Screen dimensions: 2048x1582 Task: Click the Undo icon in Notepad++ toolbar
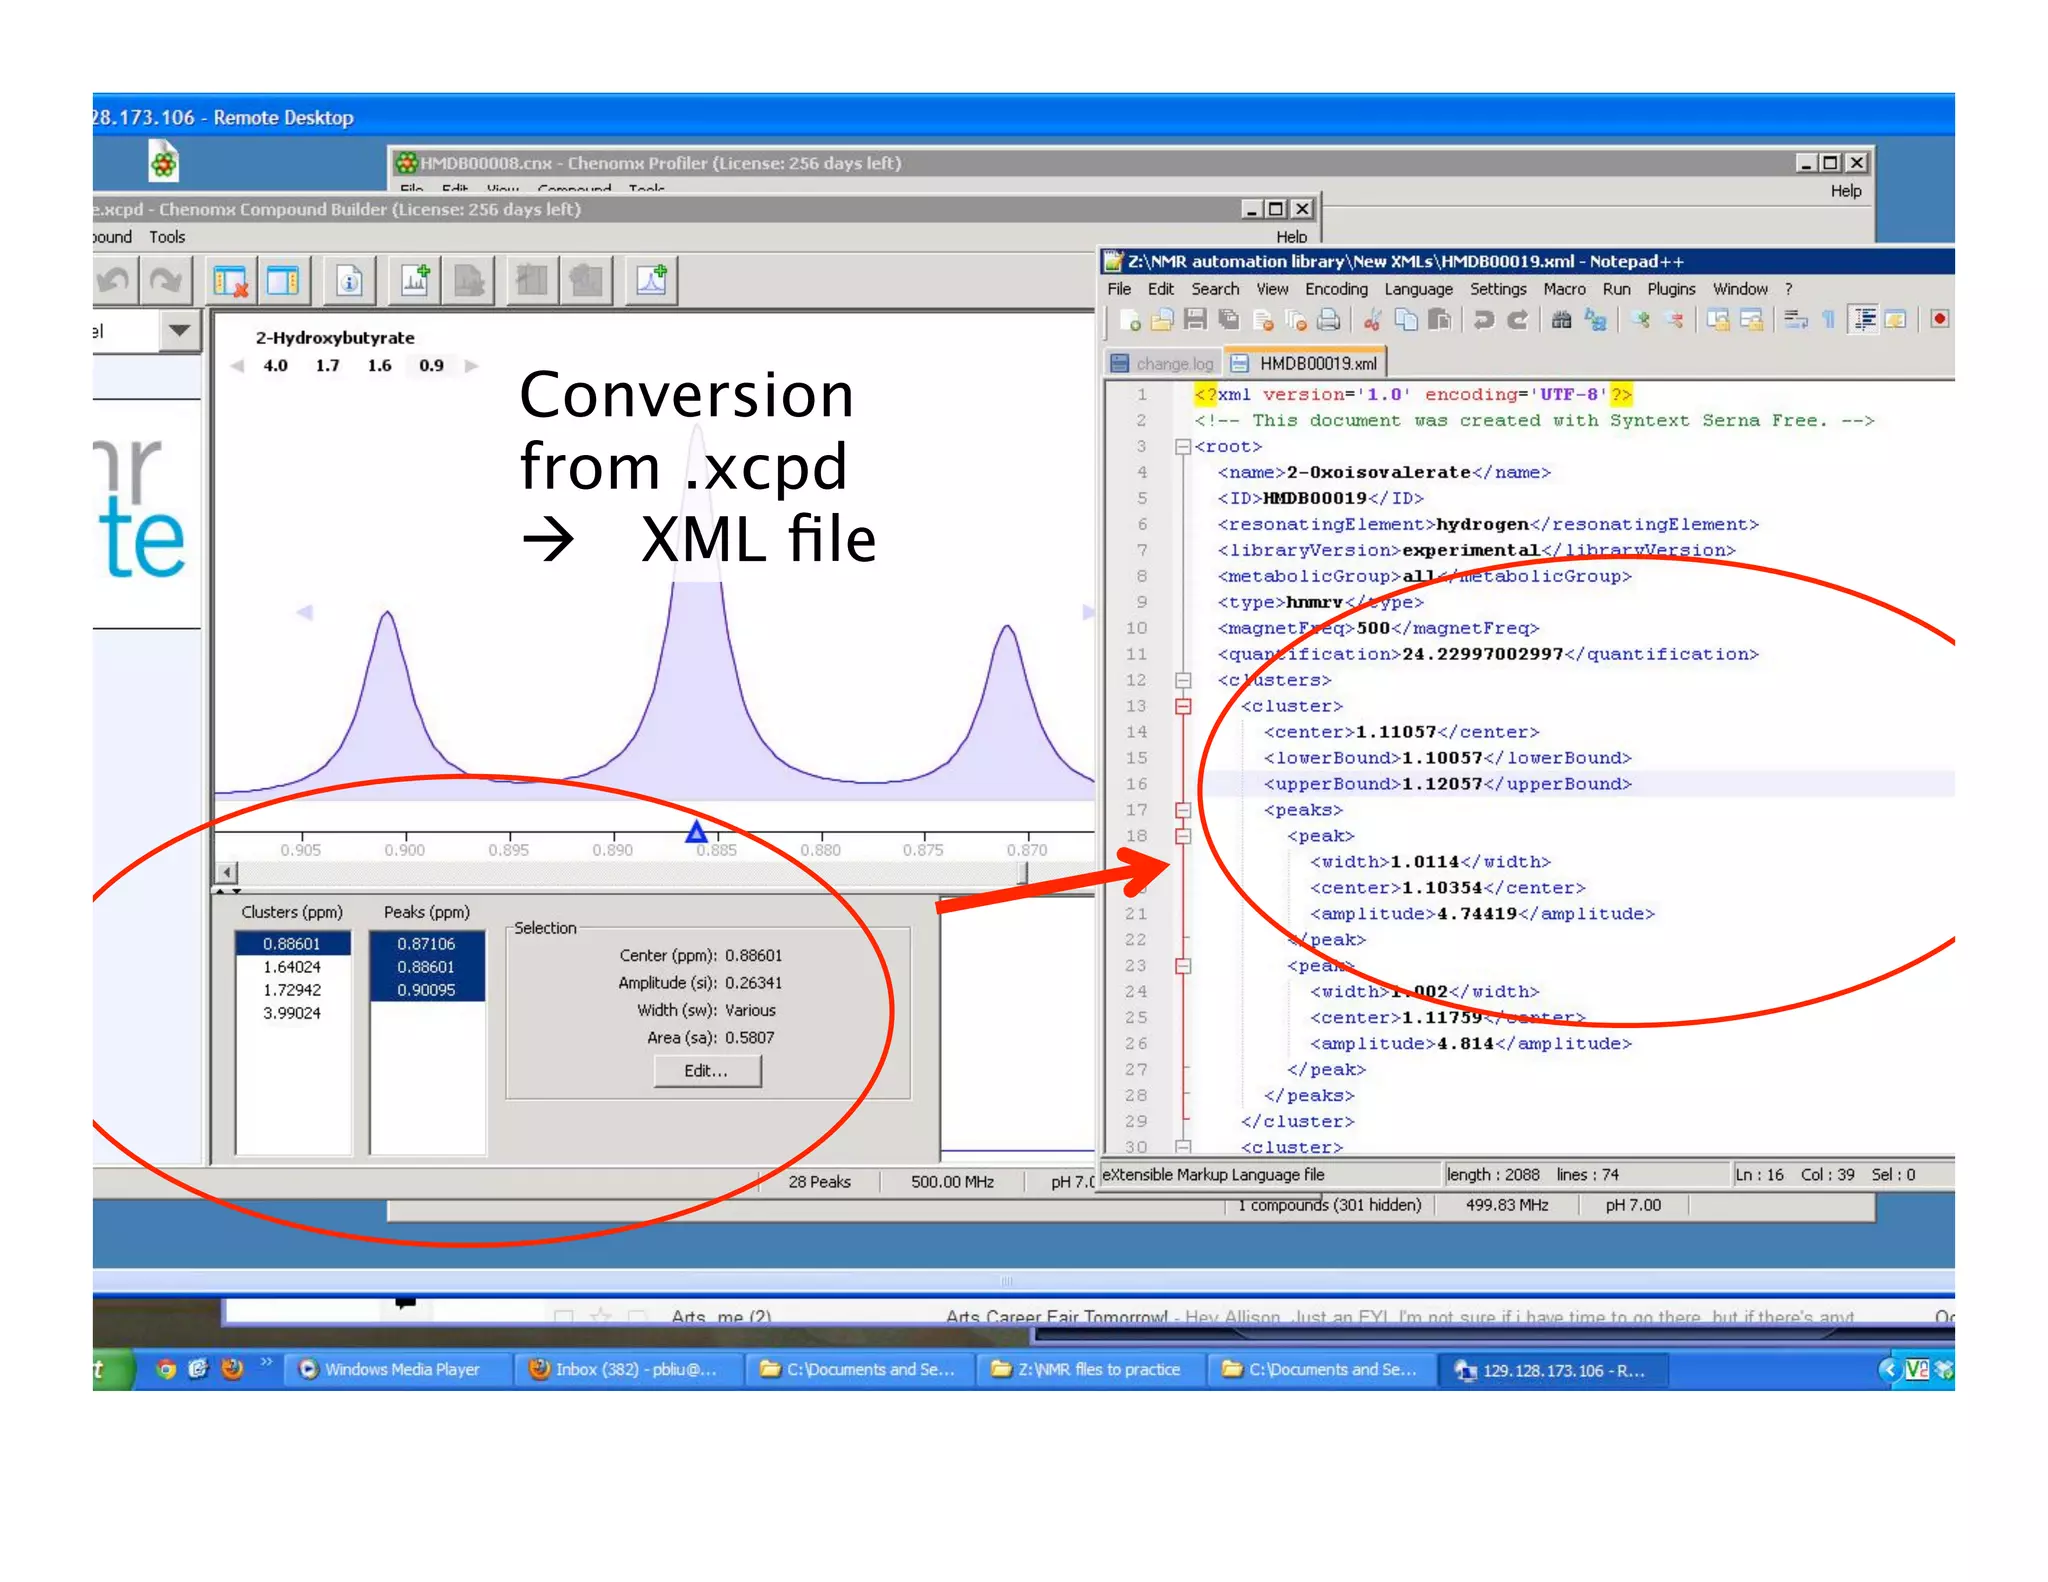(1484, 320)
